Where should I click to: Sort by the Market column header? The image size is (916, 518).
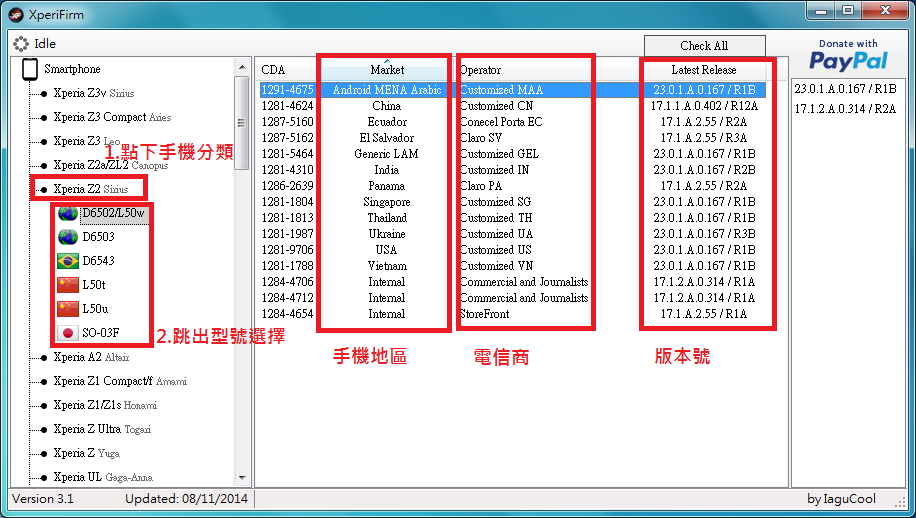pos(387,70)
